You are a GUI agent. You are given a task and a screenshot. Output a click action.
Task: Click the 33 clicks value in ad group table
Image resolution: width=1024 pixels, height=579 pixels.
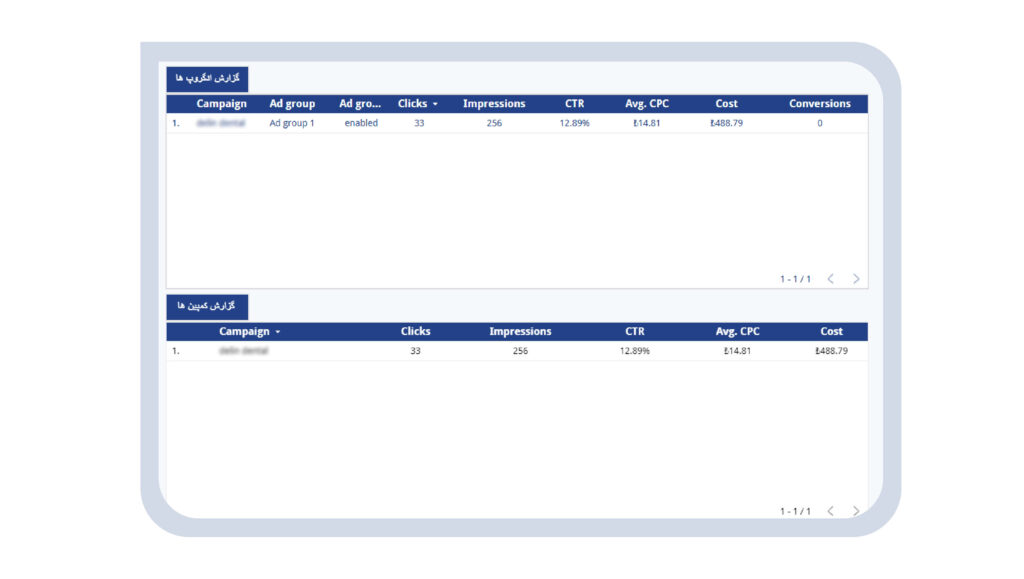[x=419, y=123]
